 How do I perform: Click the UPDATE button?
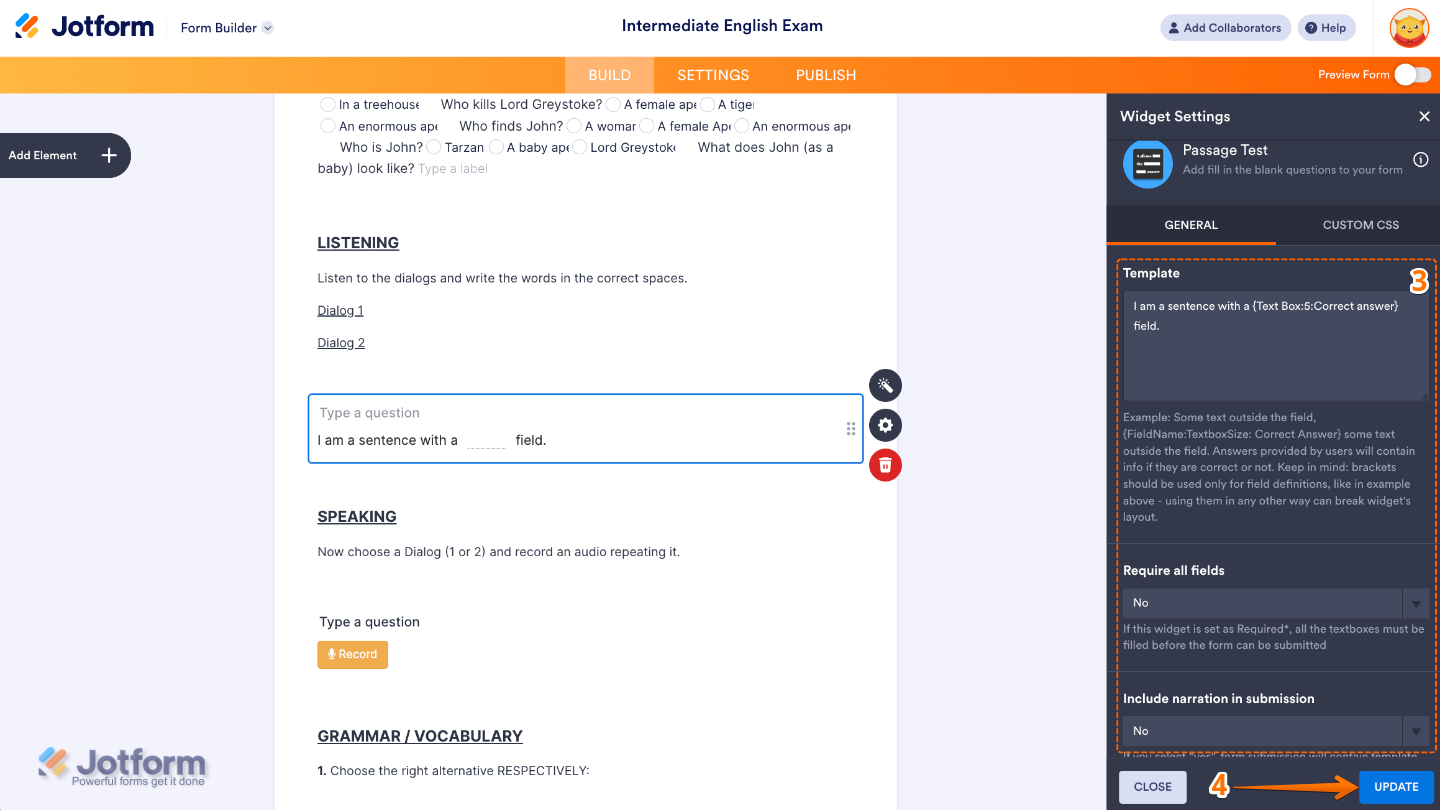click(x=1396, y=787)
